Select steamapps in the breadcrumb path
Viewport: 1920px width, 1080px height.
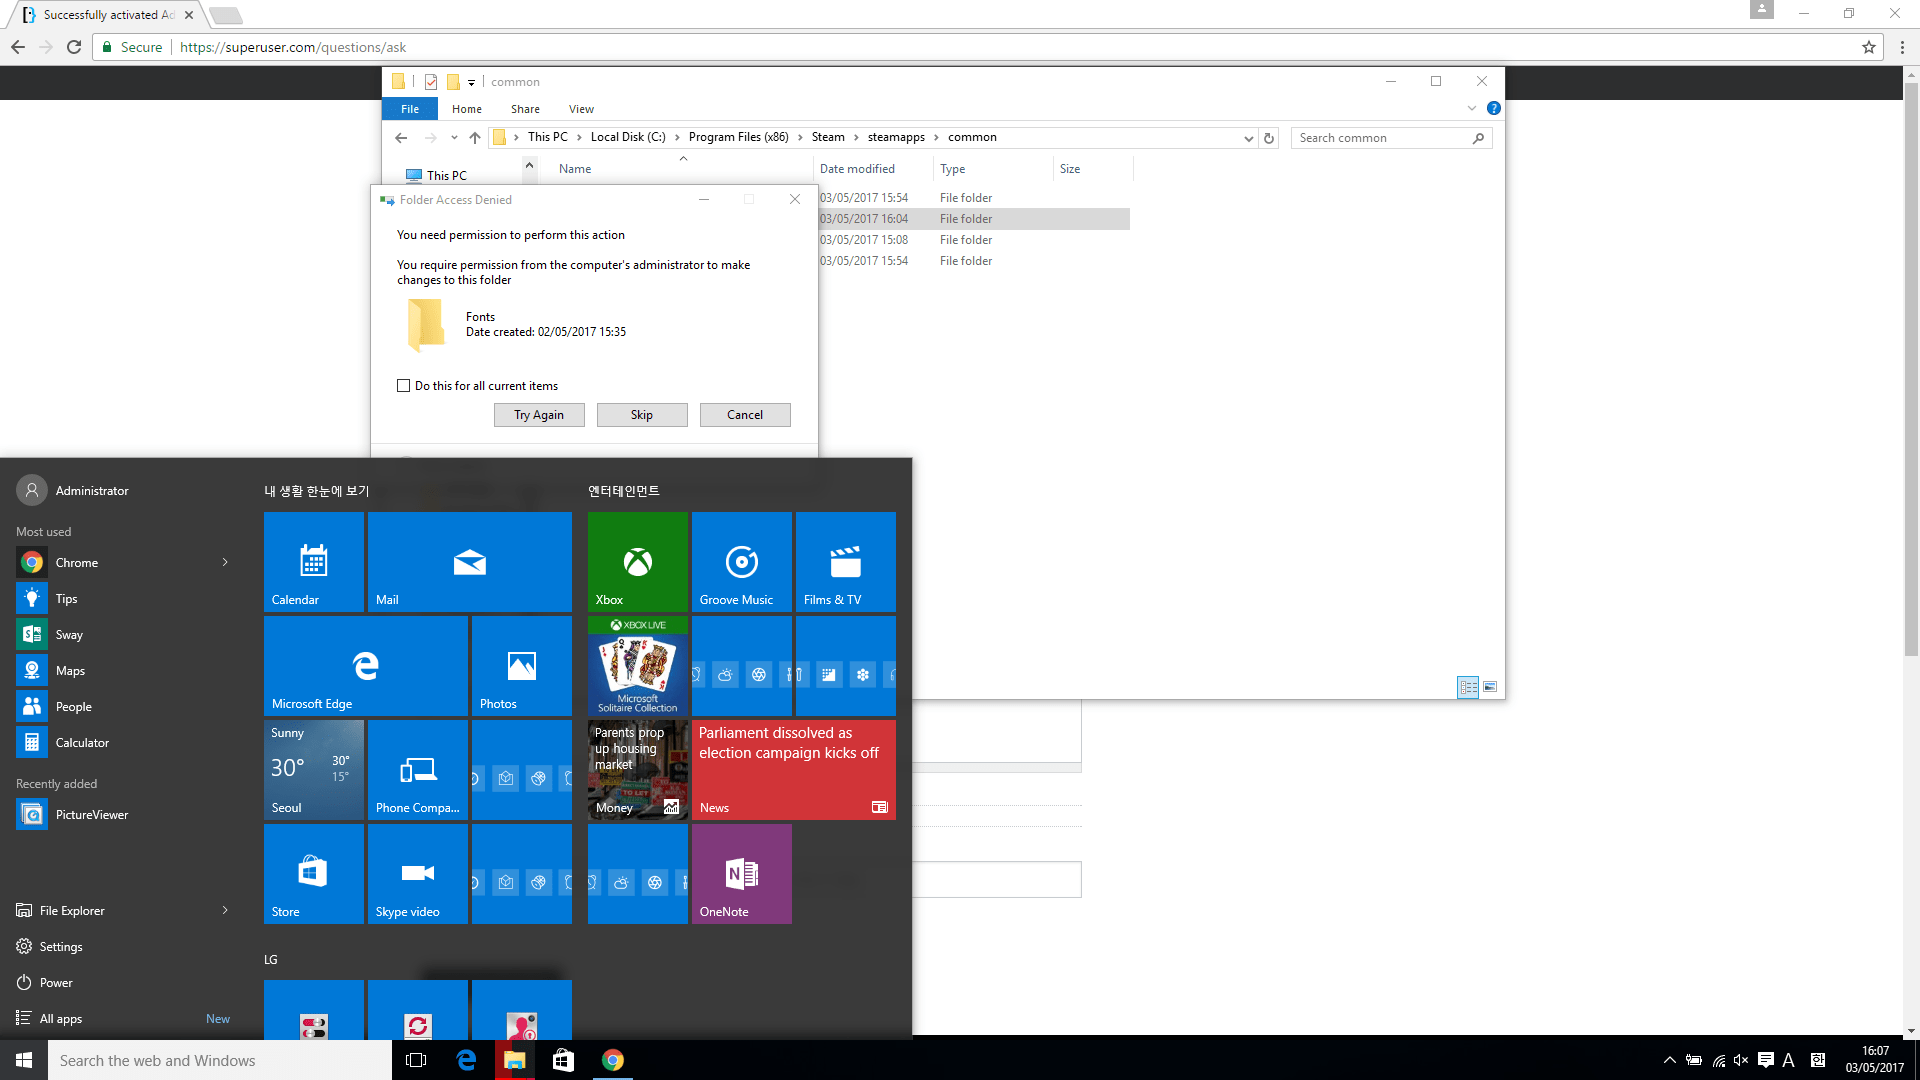tap(896, 137)
